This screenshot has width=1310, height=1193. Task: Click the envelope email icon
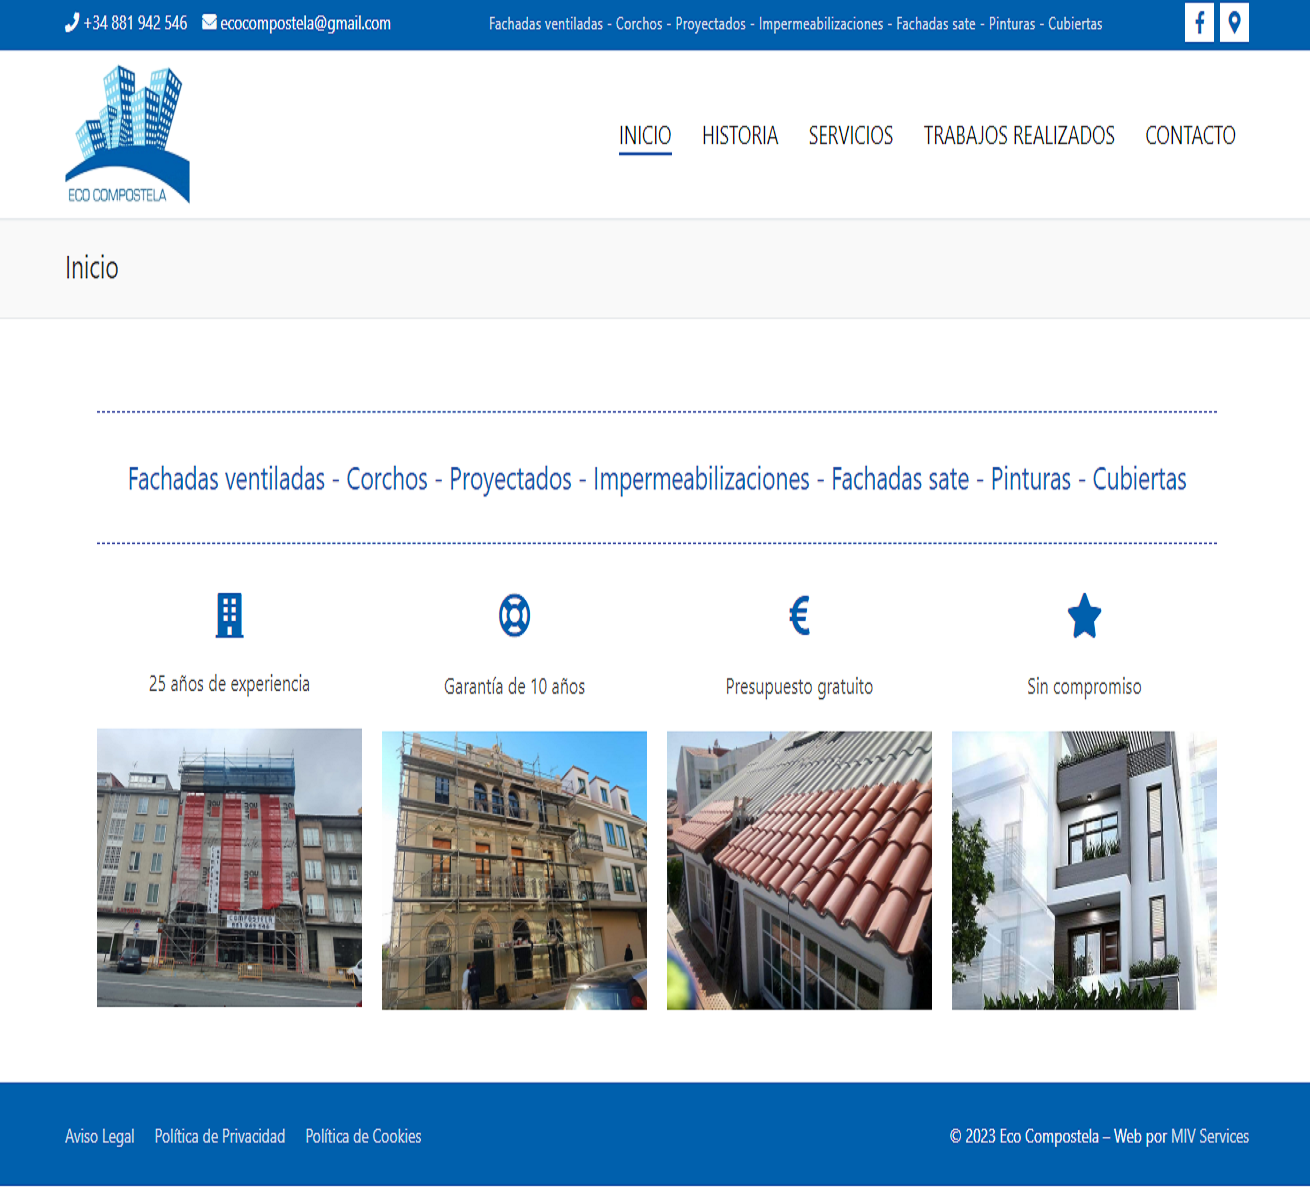coord(209,22)
